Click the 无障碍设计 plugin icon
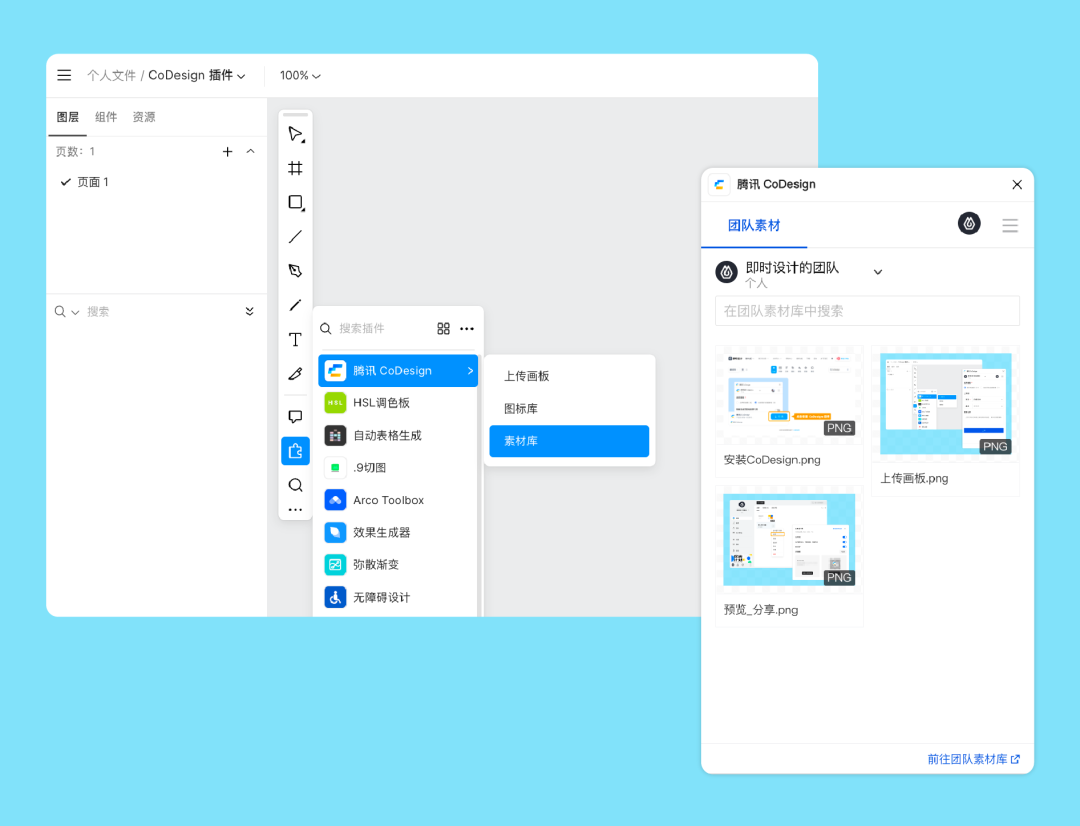This screenshot has width=1080, height=826. (335, 597)
